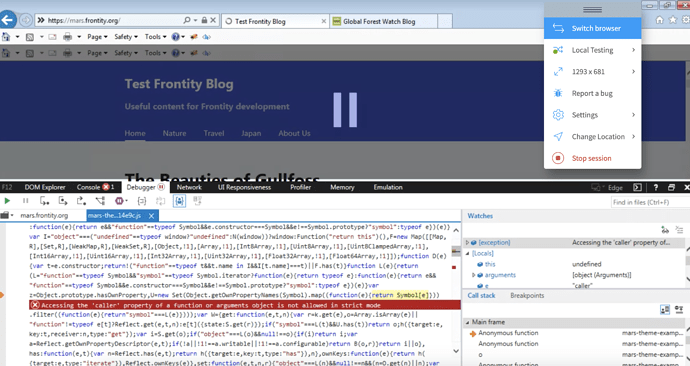Click the Add watch binoculars icon
Viewport: 690px width, 366px height.
pos(665,230)
